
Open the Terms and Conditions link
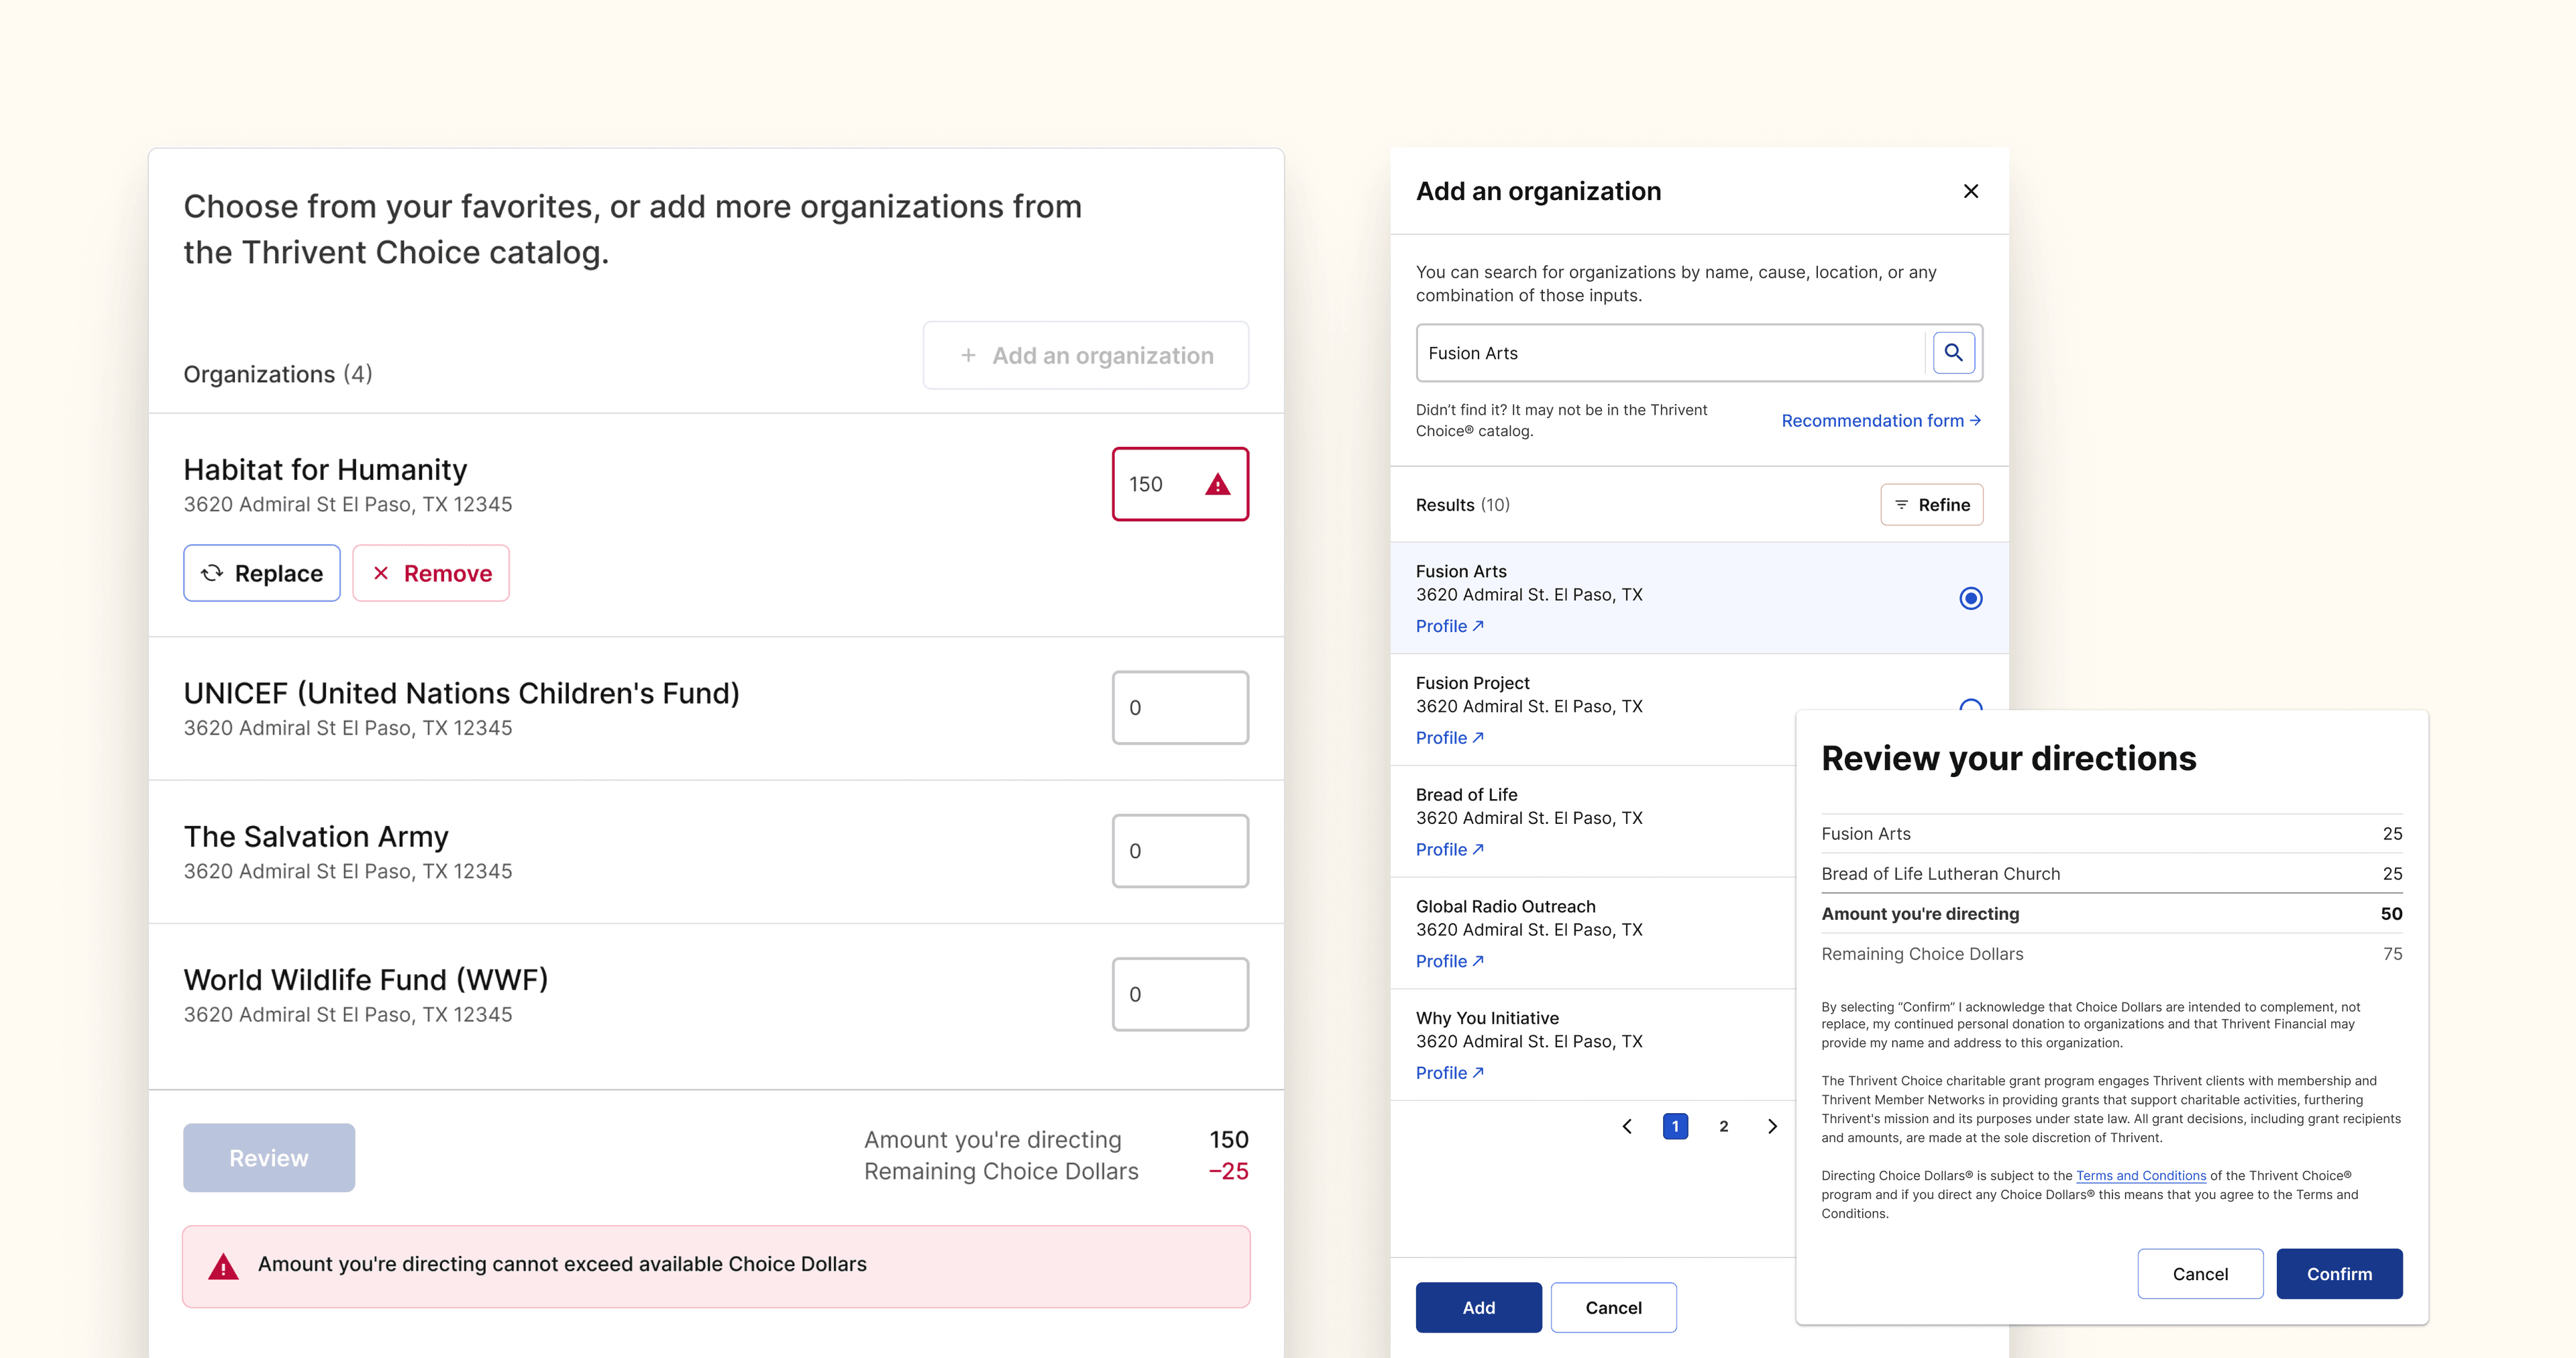tap(2140, 1176)
